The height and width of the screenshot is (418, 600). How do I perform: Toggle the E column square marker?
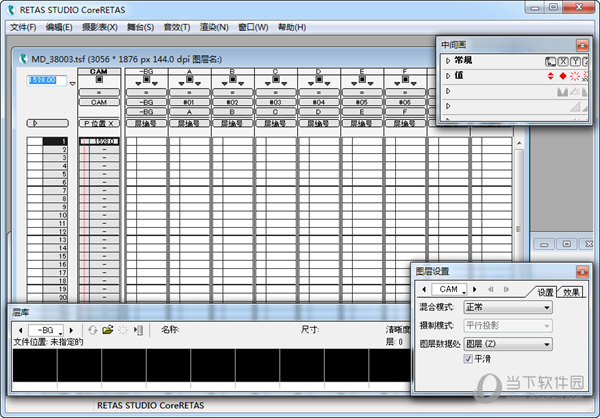click(362, 79)
